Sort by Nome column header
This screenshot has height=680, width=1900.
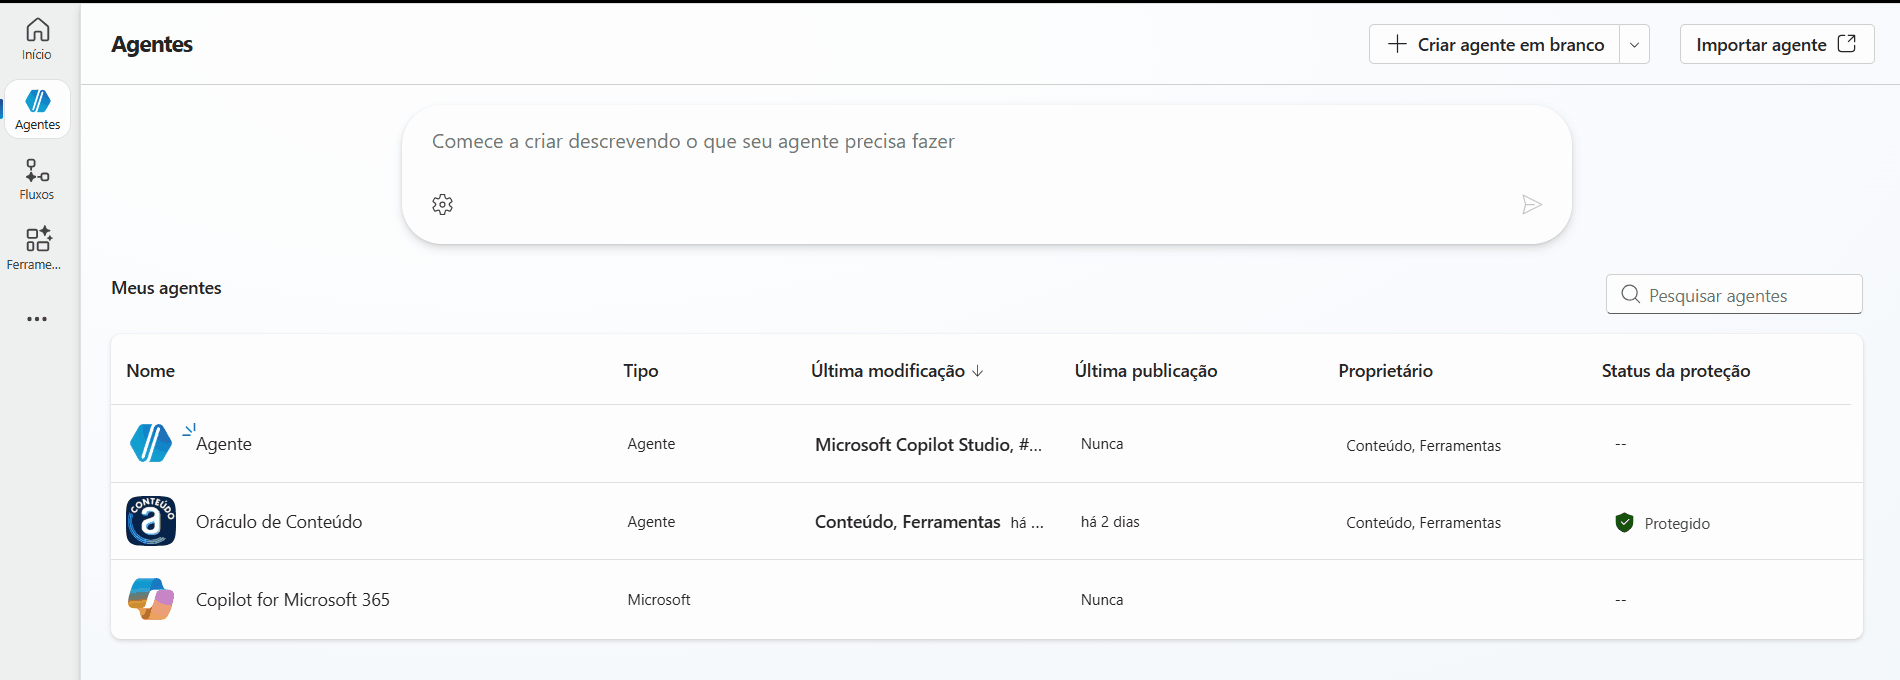click(151, 371)
